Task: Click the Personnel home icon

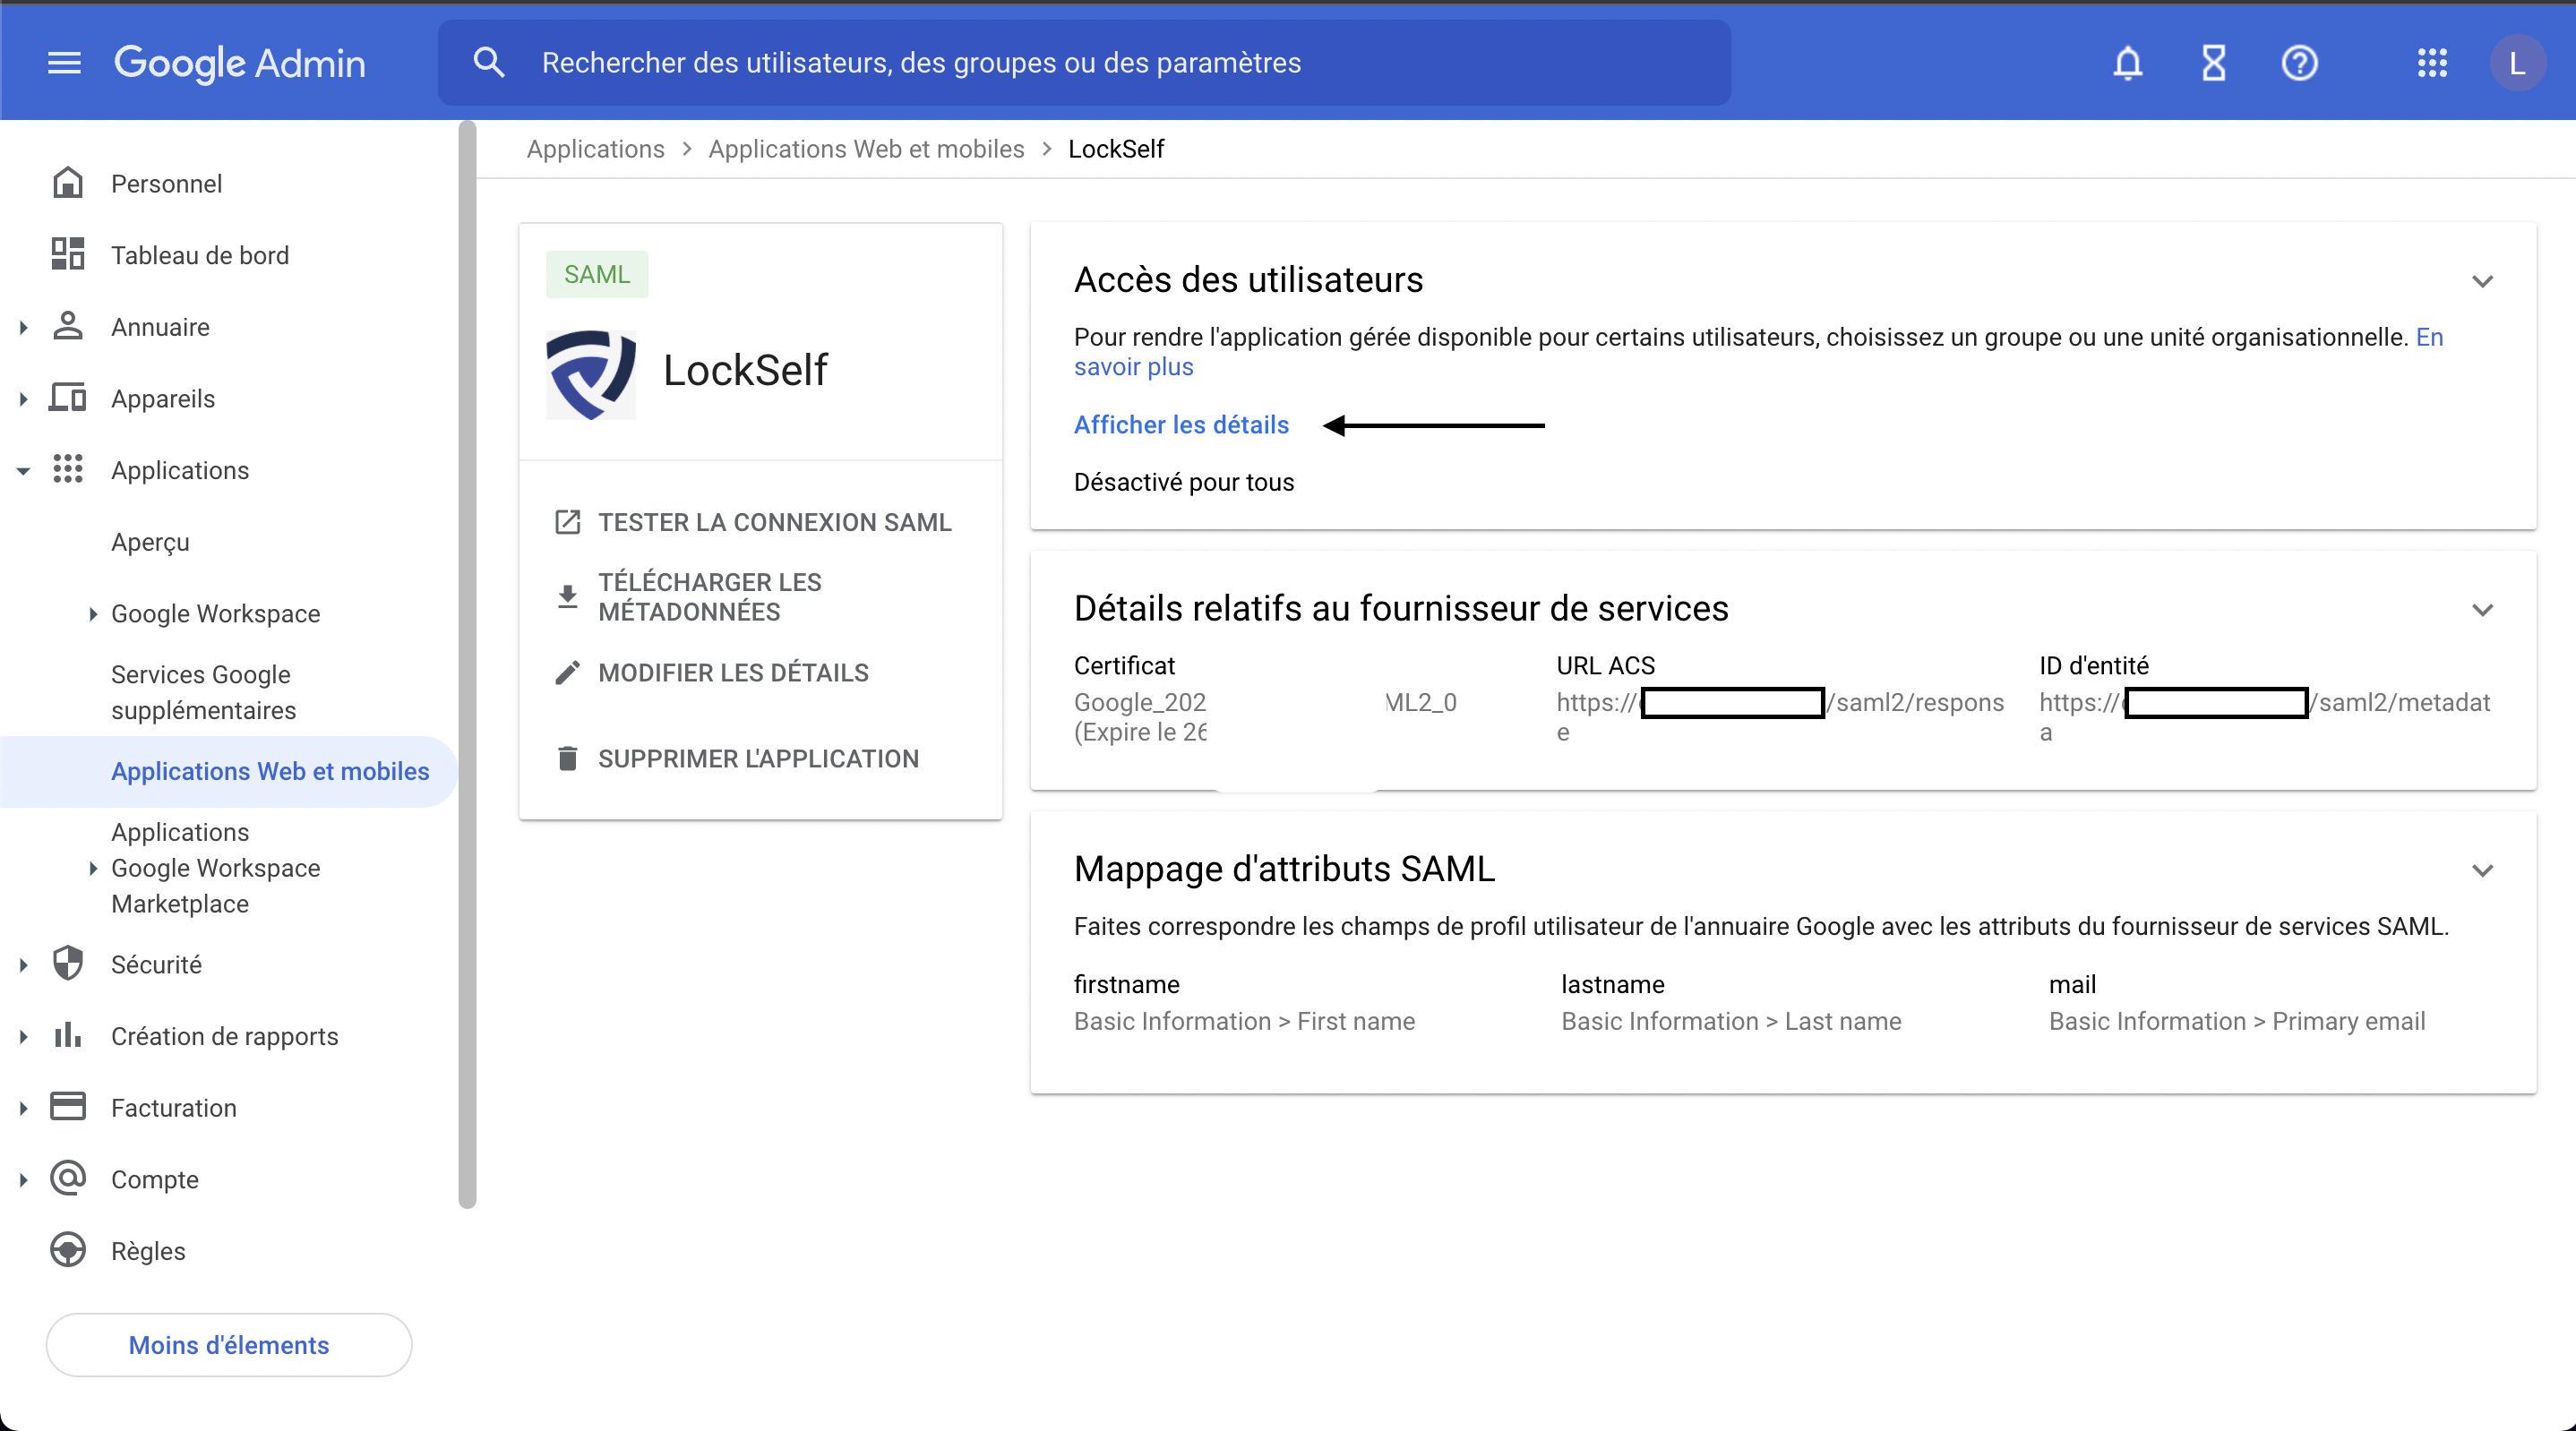Action: click(x=68, y=183)
